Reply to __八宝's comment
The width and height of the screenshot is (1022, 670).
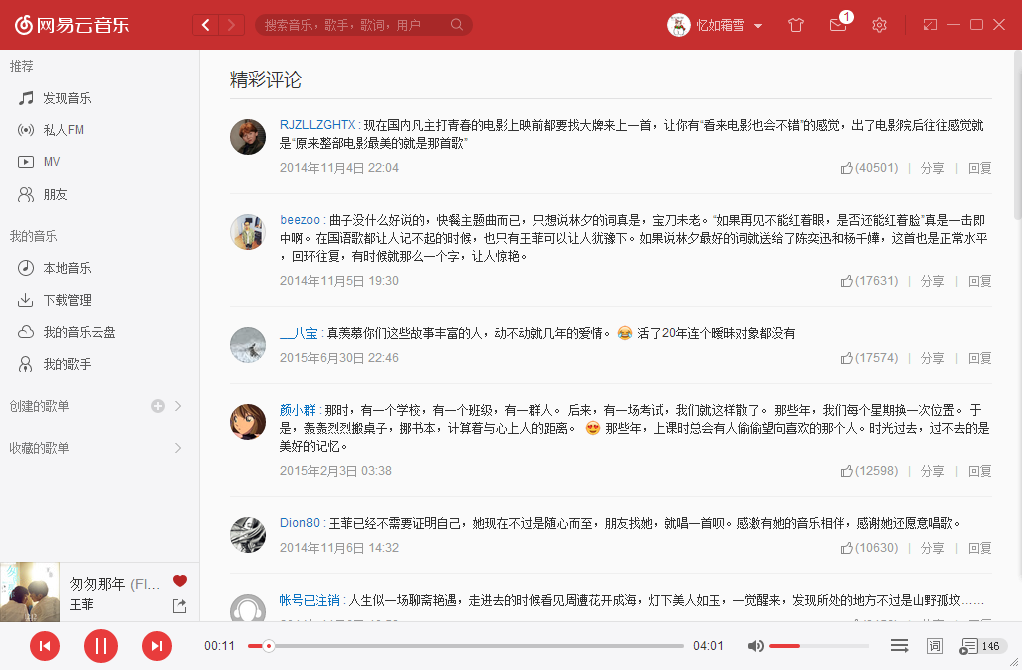980,358
